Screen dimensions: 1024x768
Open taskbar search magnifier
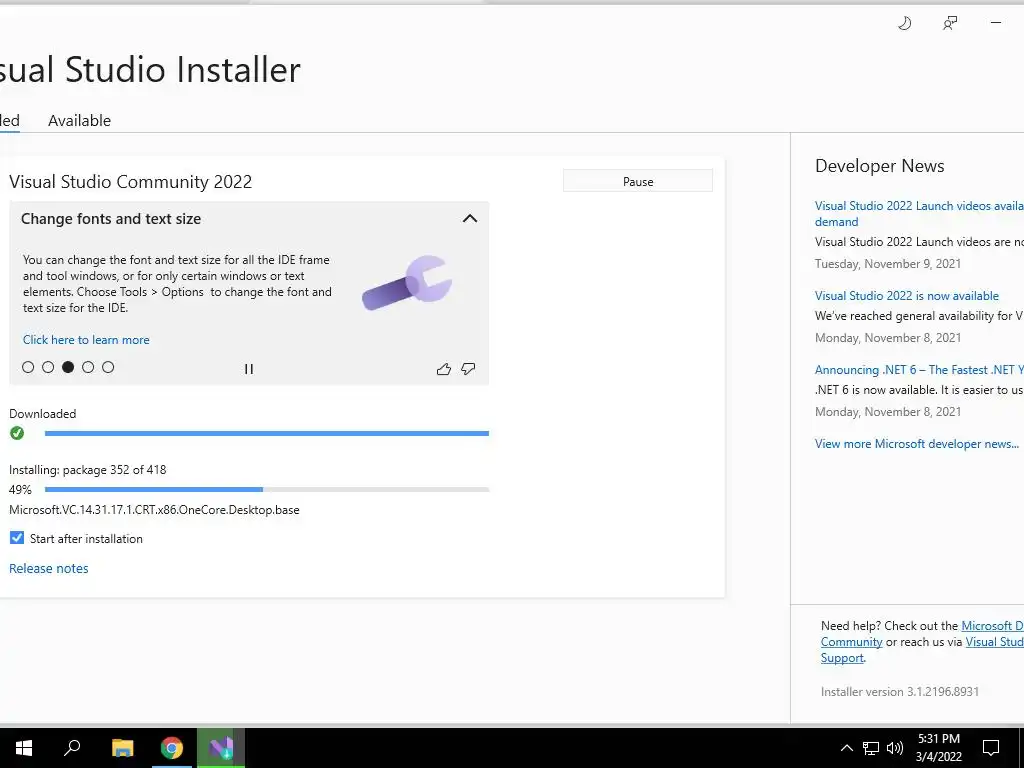(72, 747)
